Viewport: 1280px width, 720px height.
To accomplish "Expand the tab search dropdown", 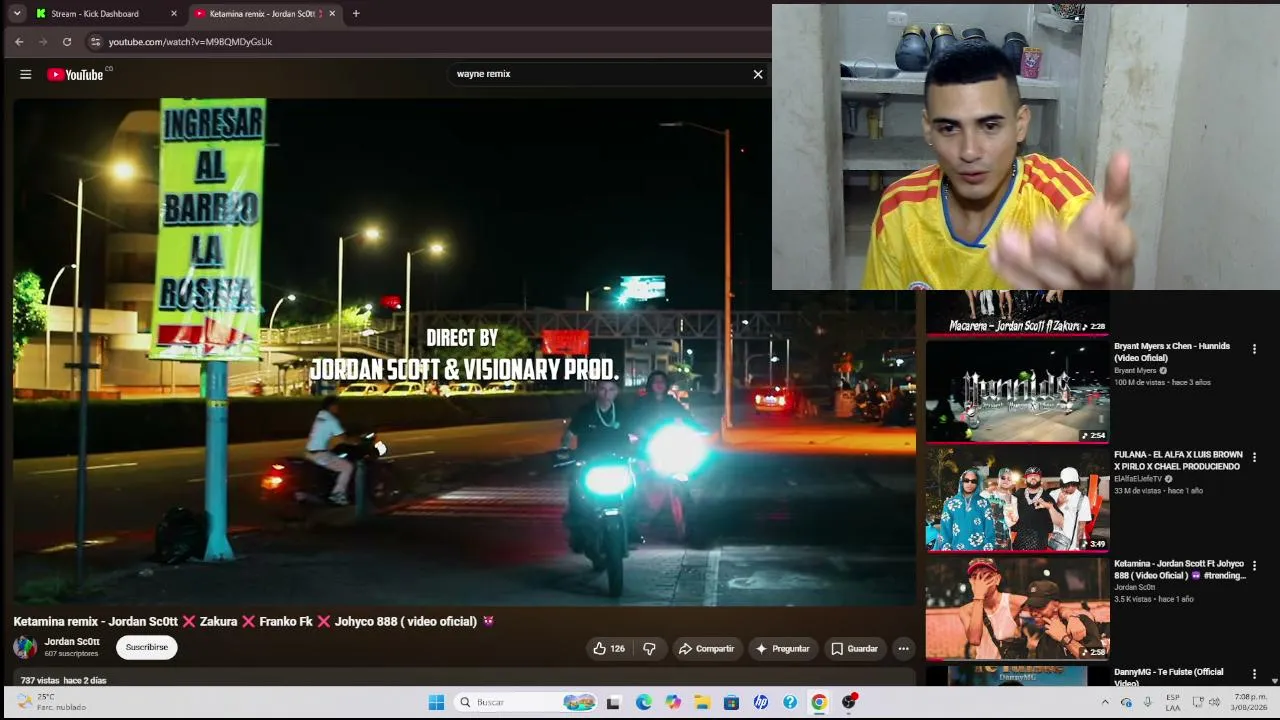I will [17, 14].
